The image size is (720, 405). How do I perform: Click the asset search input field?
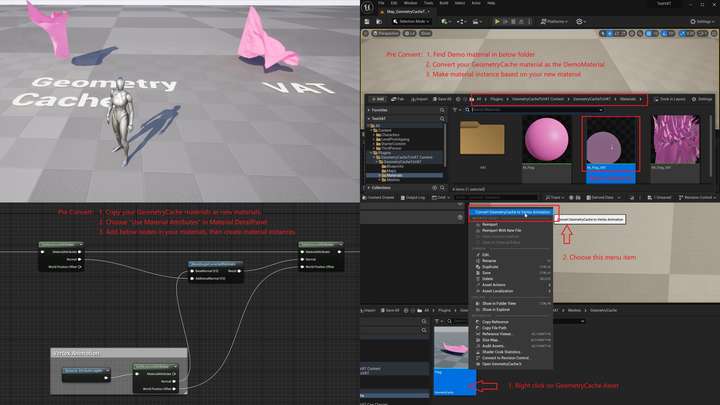point(536,110)
